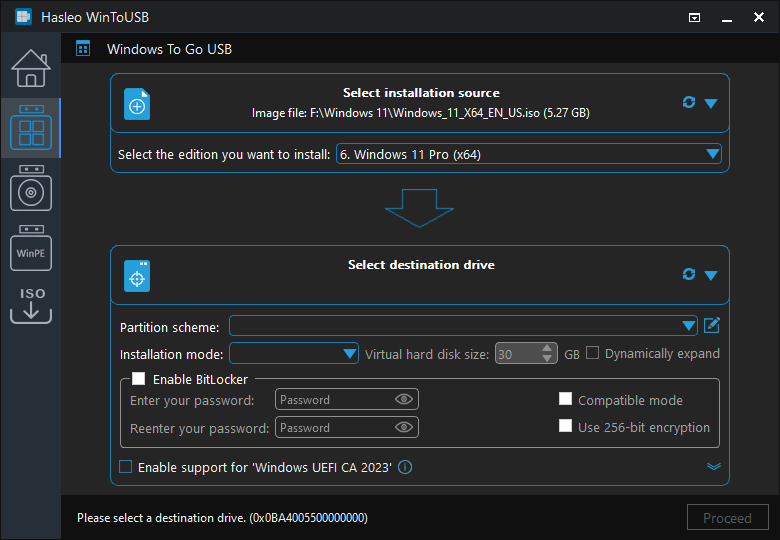
Task: Click the image file path text
Action: 421,113
